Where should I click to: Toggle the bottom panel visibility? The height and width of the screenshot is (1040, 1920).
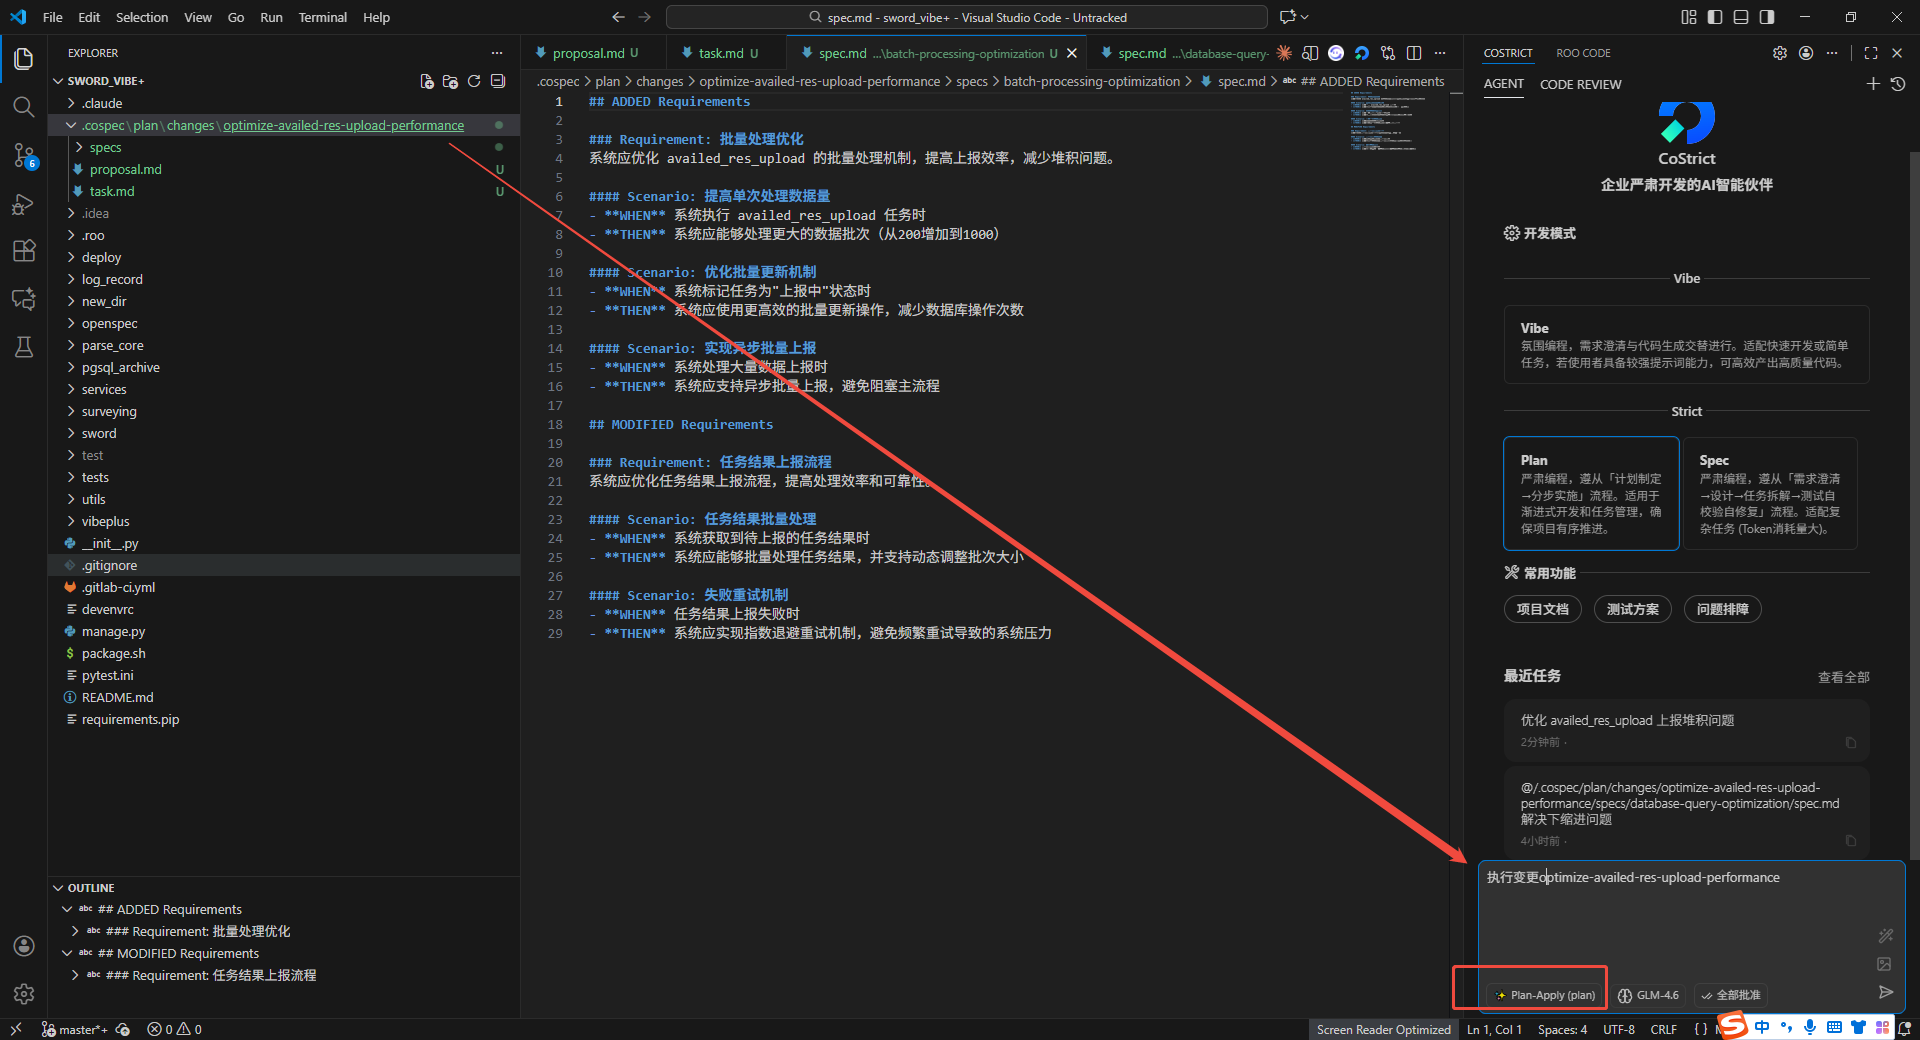1741,17
